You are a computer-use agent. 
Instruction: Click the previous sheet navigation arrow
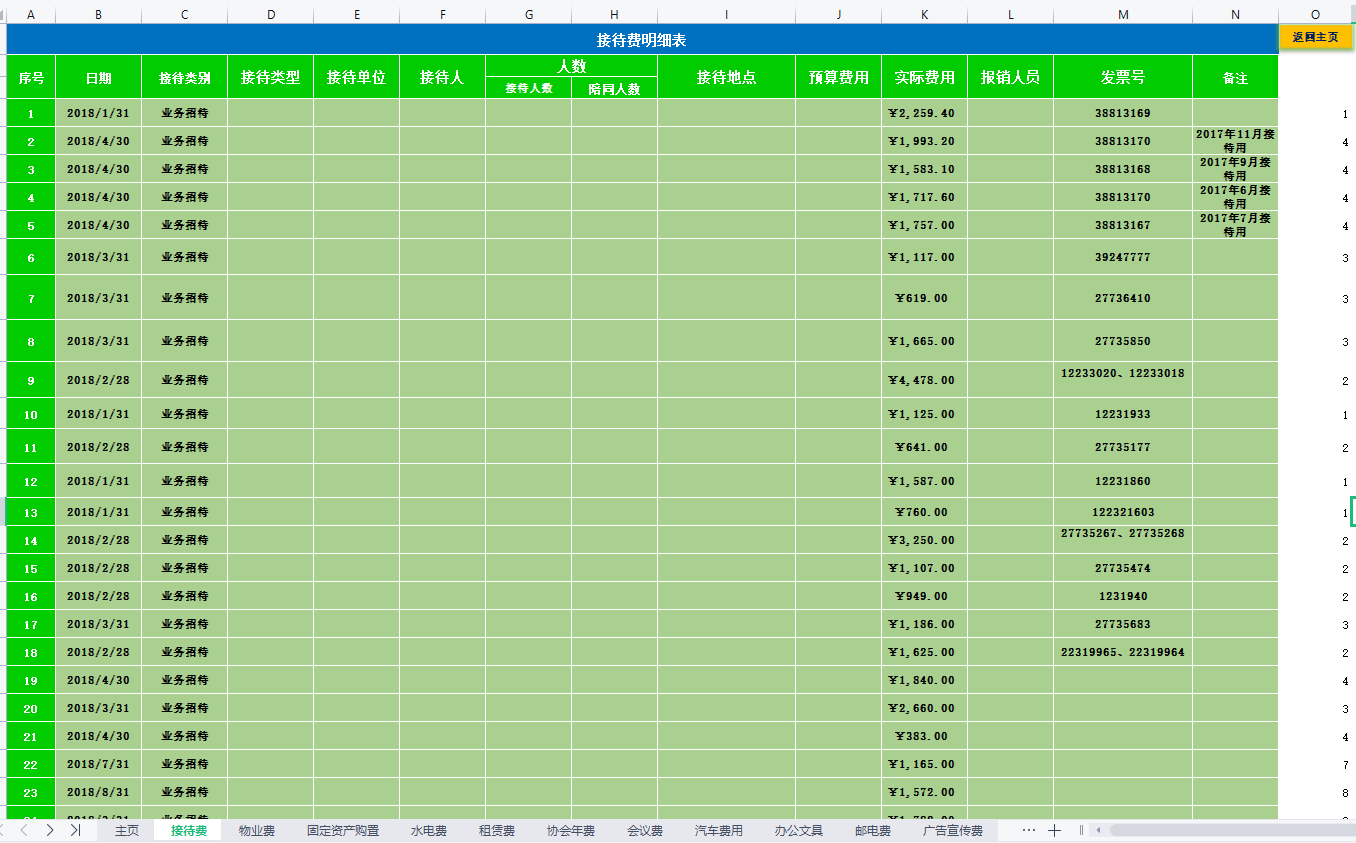[25, 831]
